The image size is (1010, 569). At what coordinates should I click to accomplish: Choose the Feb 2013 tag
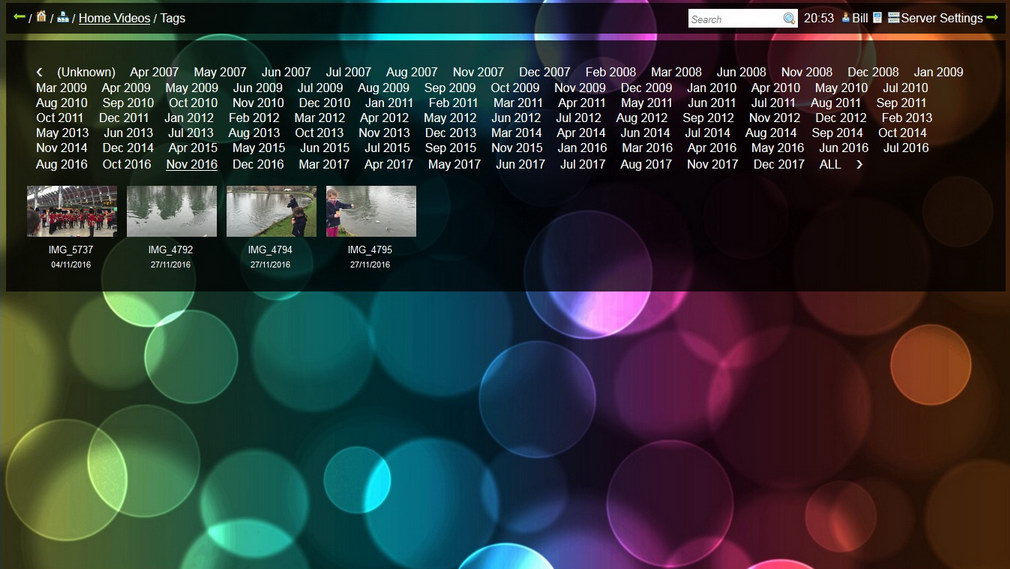click(x=906, y=118)
